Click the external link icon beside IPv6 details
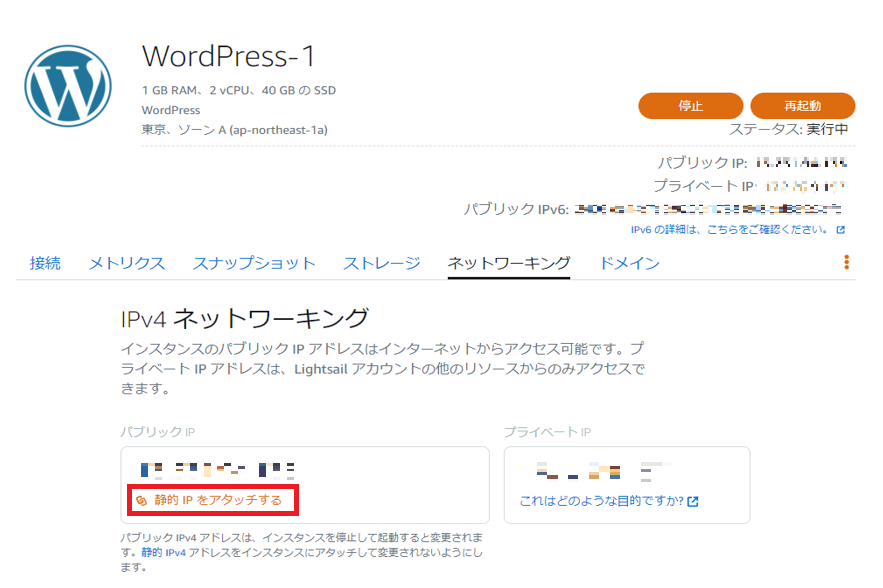 [841, 230]
